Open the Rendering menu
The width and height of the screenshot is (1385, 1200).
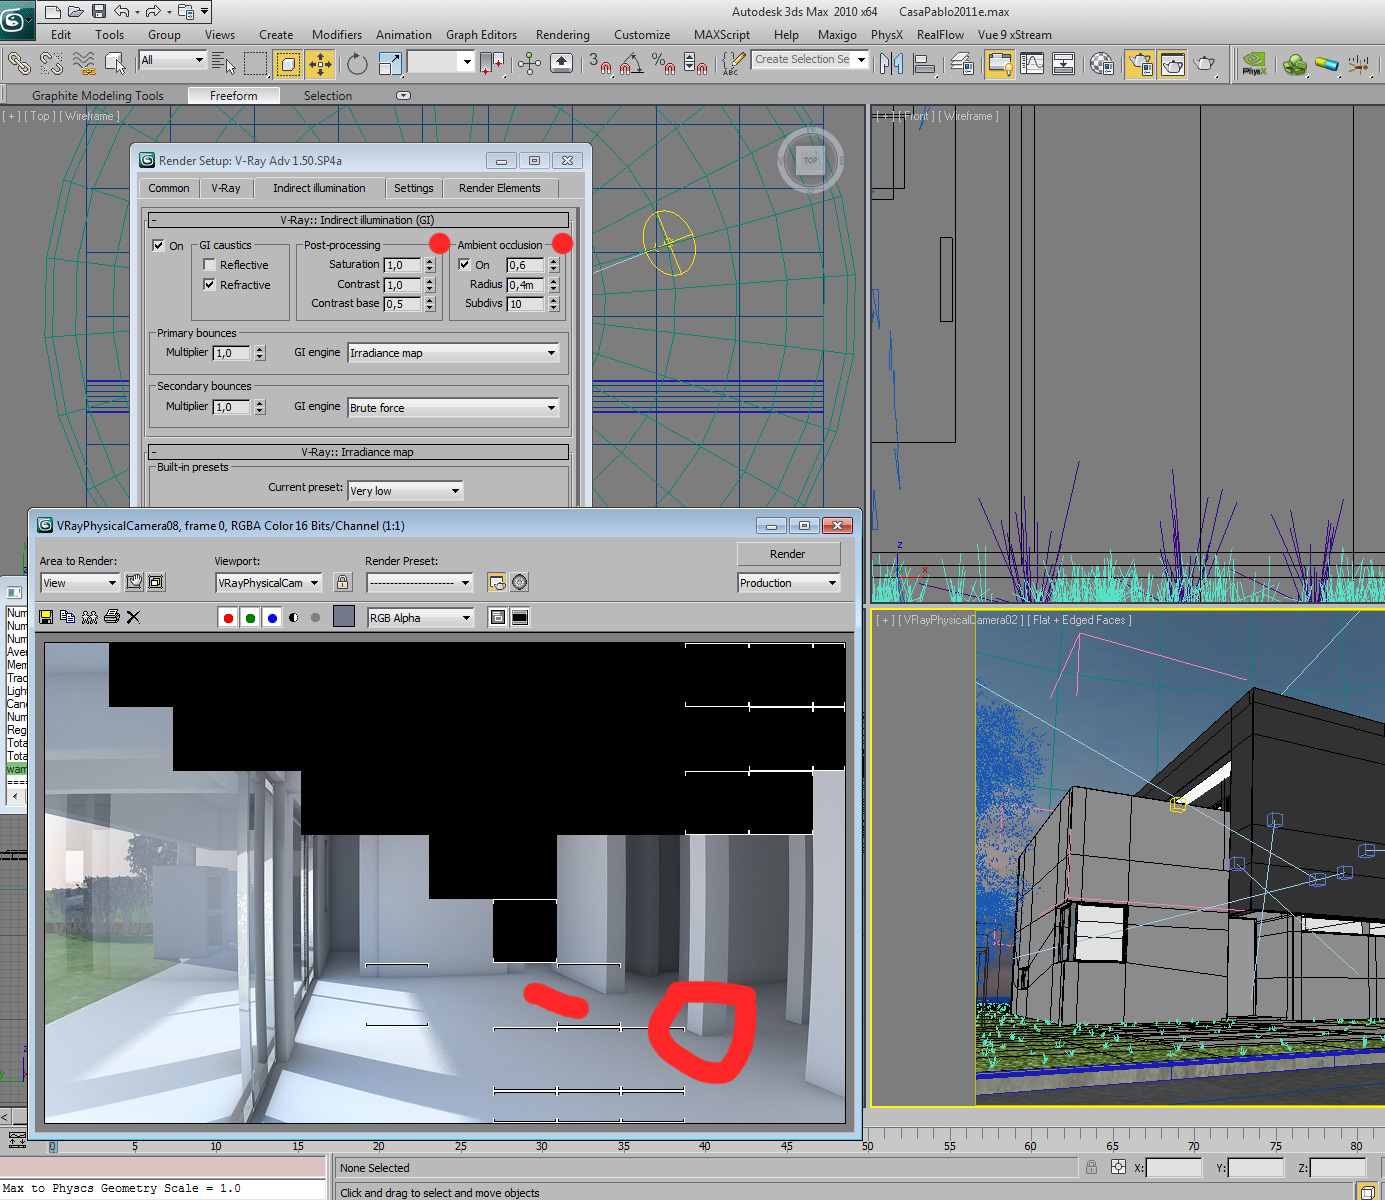tap(562, 34)
